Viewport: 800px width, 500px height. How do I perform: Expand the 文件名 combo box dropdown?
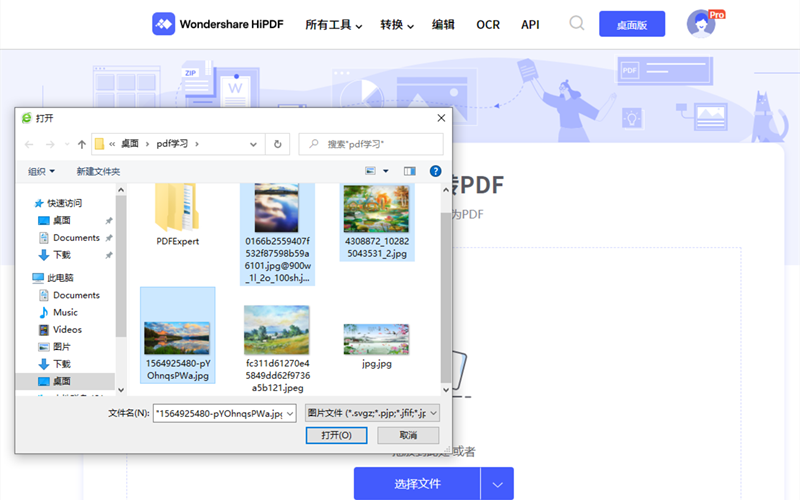(290, 414)
